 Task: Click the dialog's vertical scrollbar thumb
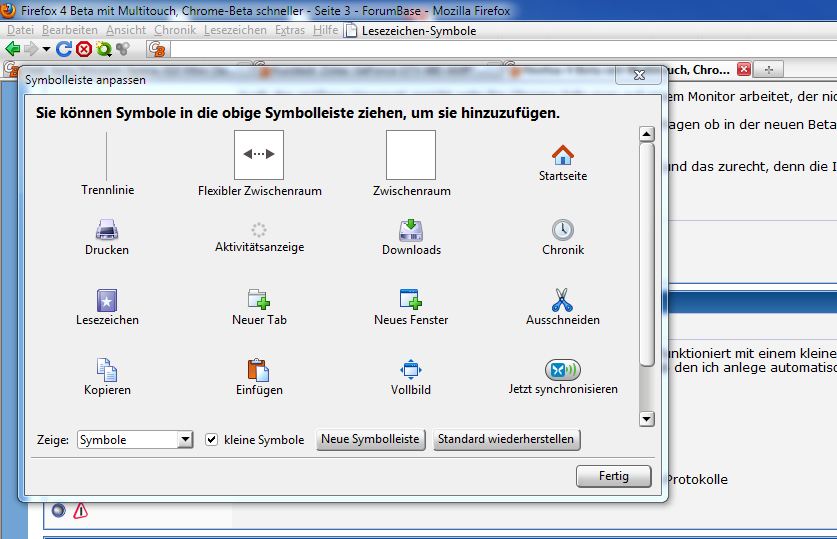click(646, 255)
